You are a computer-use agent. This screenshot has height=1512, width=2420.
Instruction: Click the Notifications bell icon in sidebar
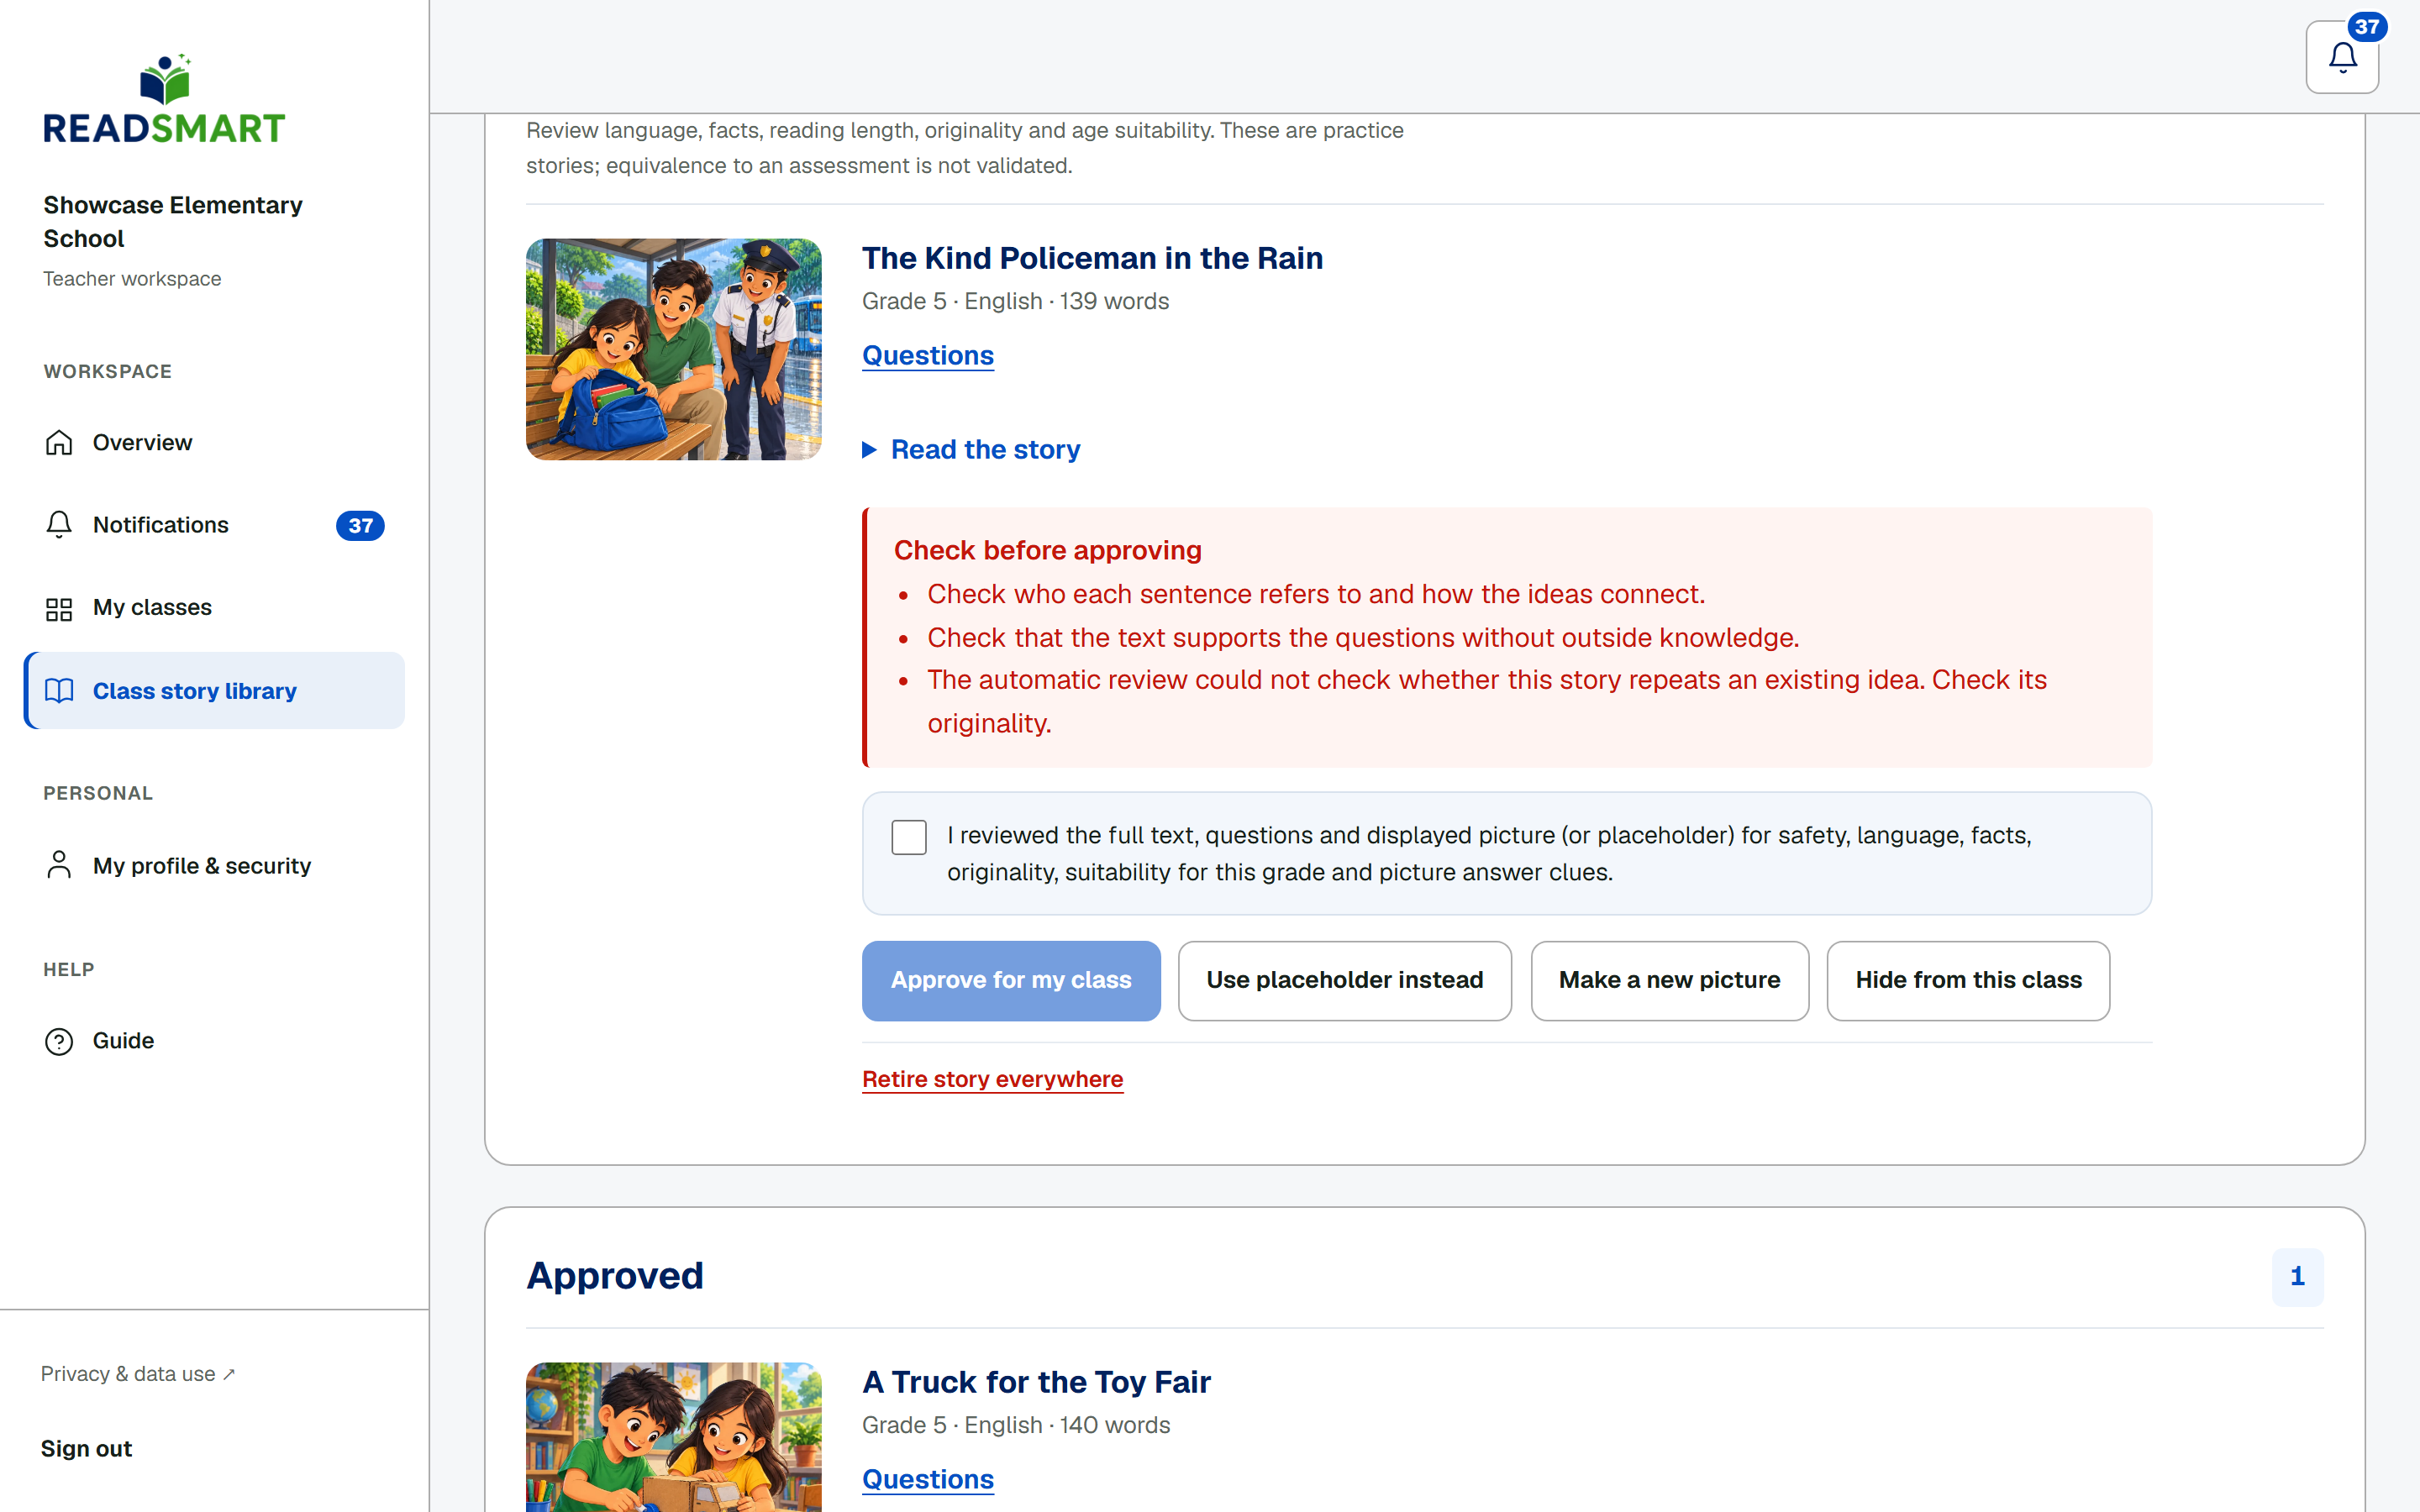coord(59,525)
